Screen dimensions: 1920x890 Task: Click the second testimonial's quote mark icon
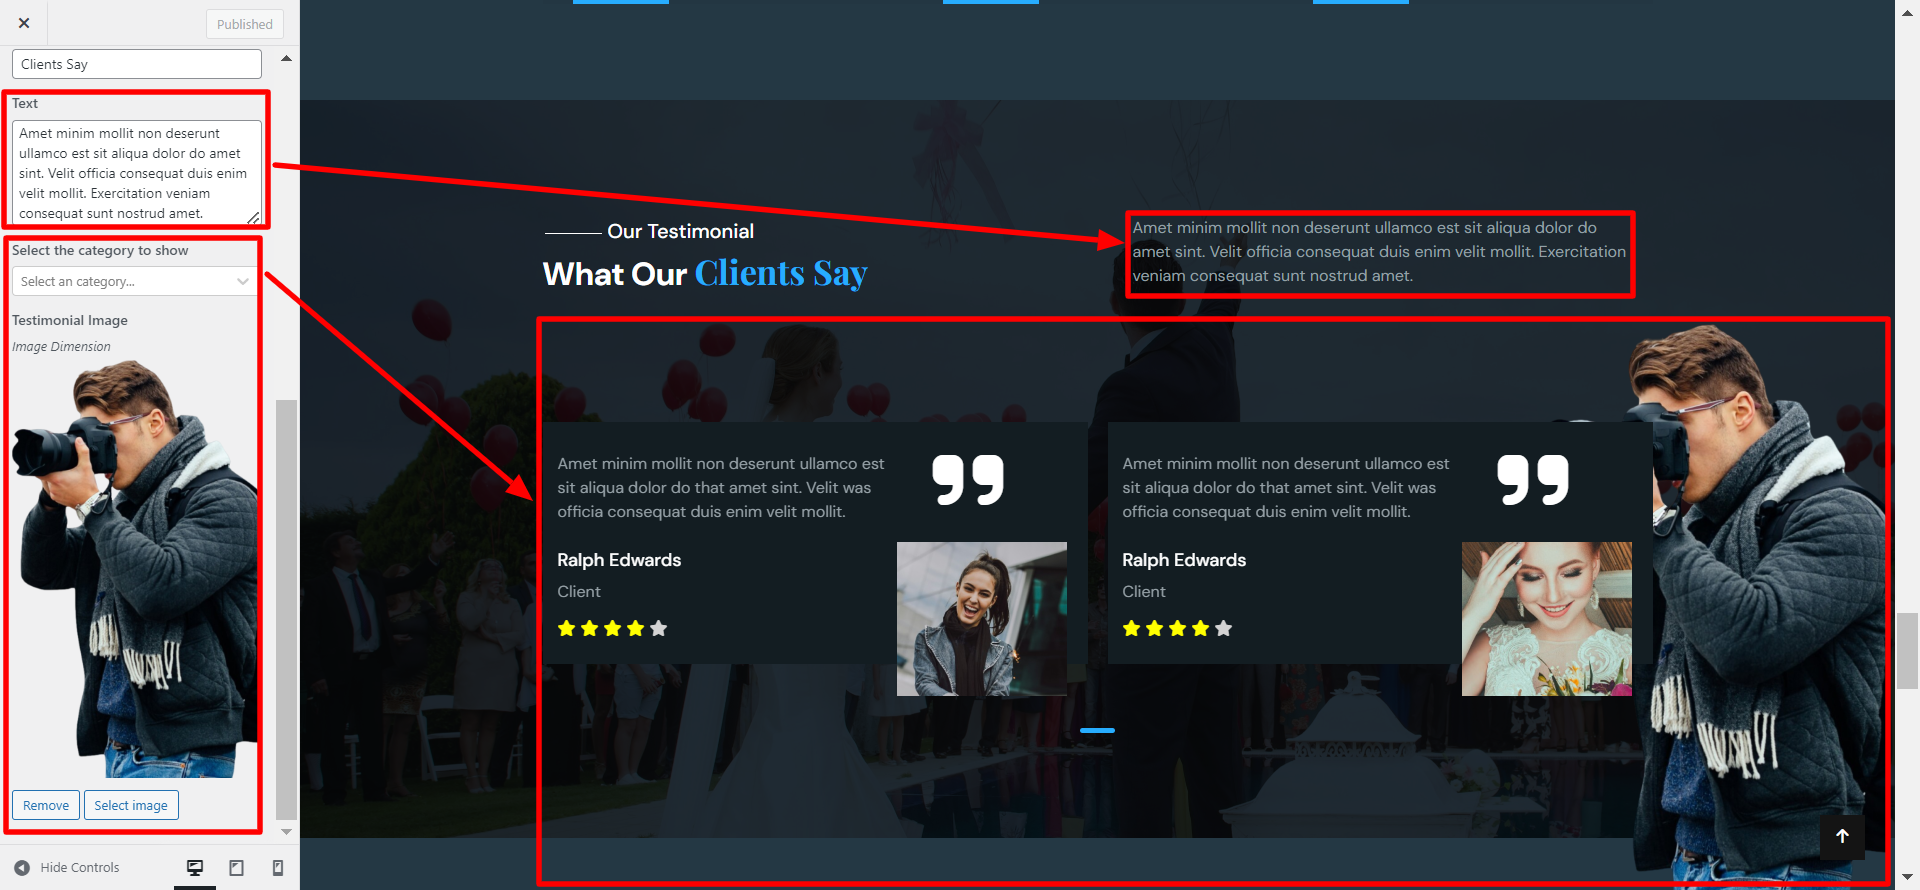(x=1532, y=480)
